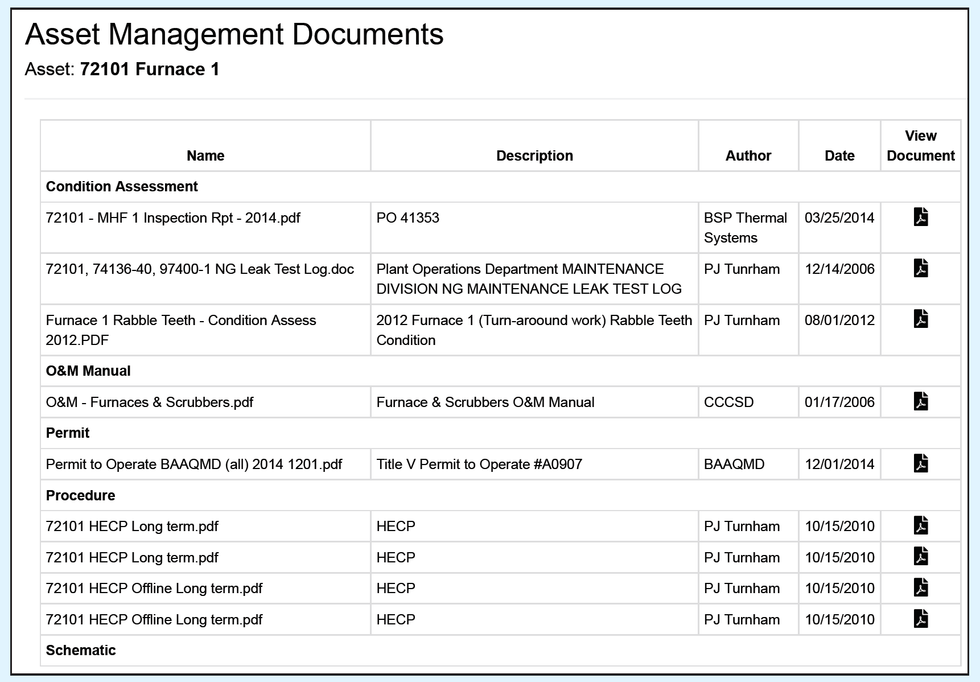The height and width of the screenshot is (682, 980).
Task: View the first 72101 HECP Long term PDF
Action: [921, 526]
